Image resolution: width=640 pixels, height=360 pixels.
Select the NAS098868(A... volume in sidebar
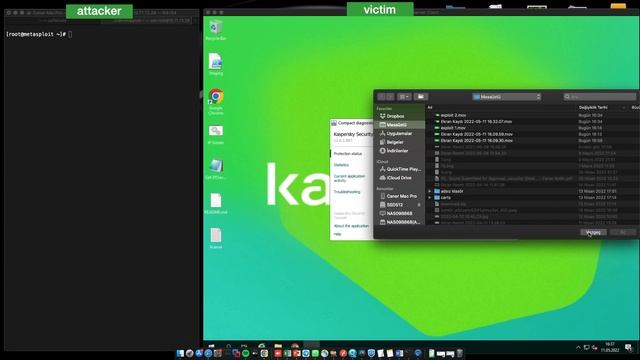coord(402,222)
